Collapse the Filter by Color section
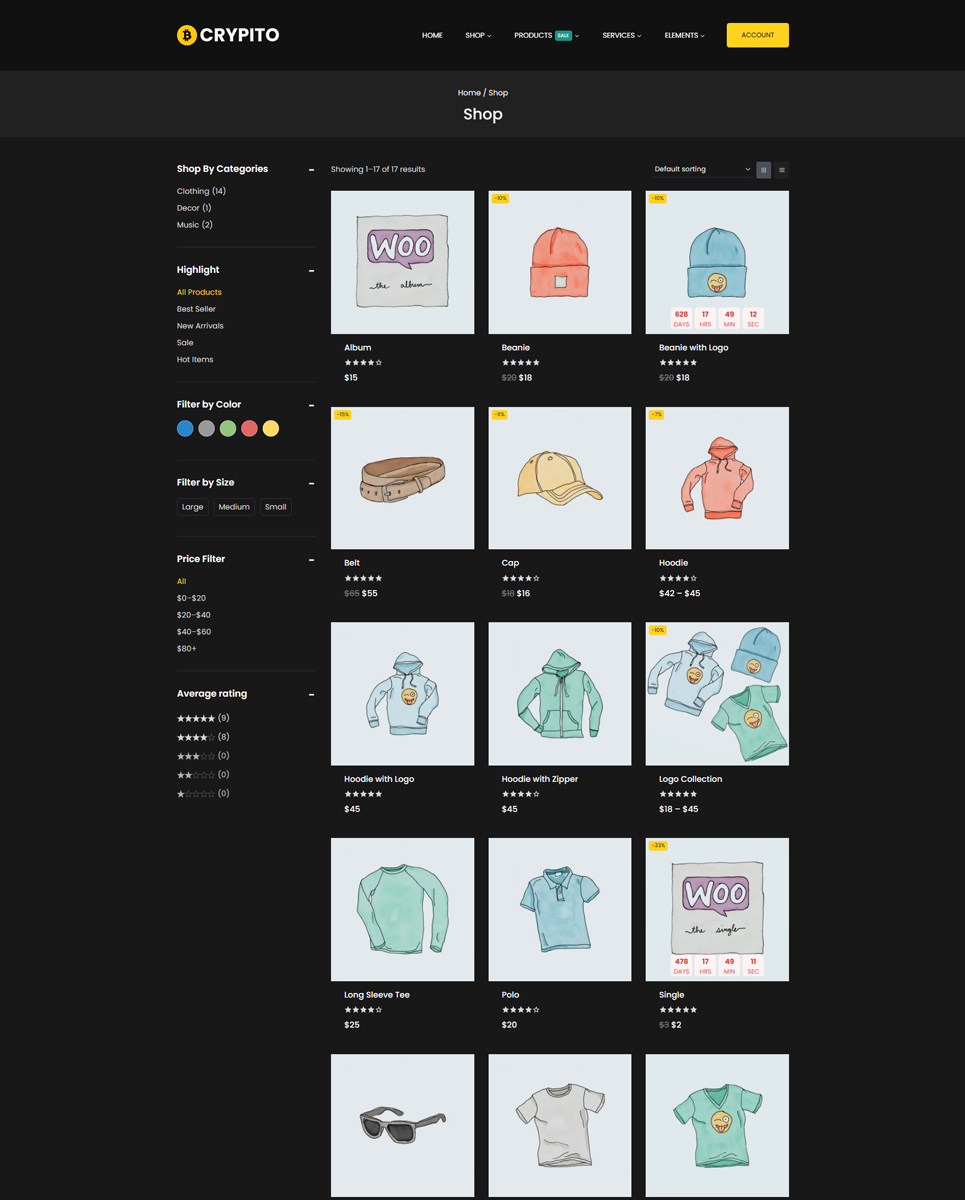Screen dimensions: 965x1200 click(x=311, y=405)
